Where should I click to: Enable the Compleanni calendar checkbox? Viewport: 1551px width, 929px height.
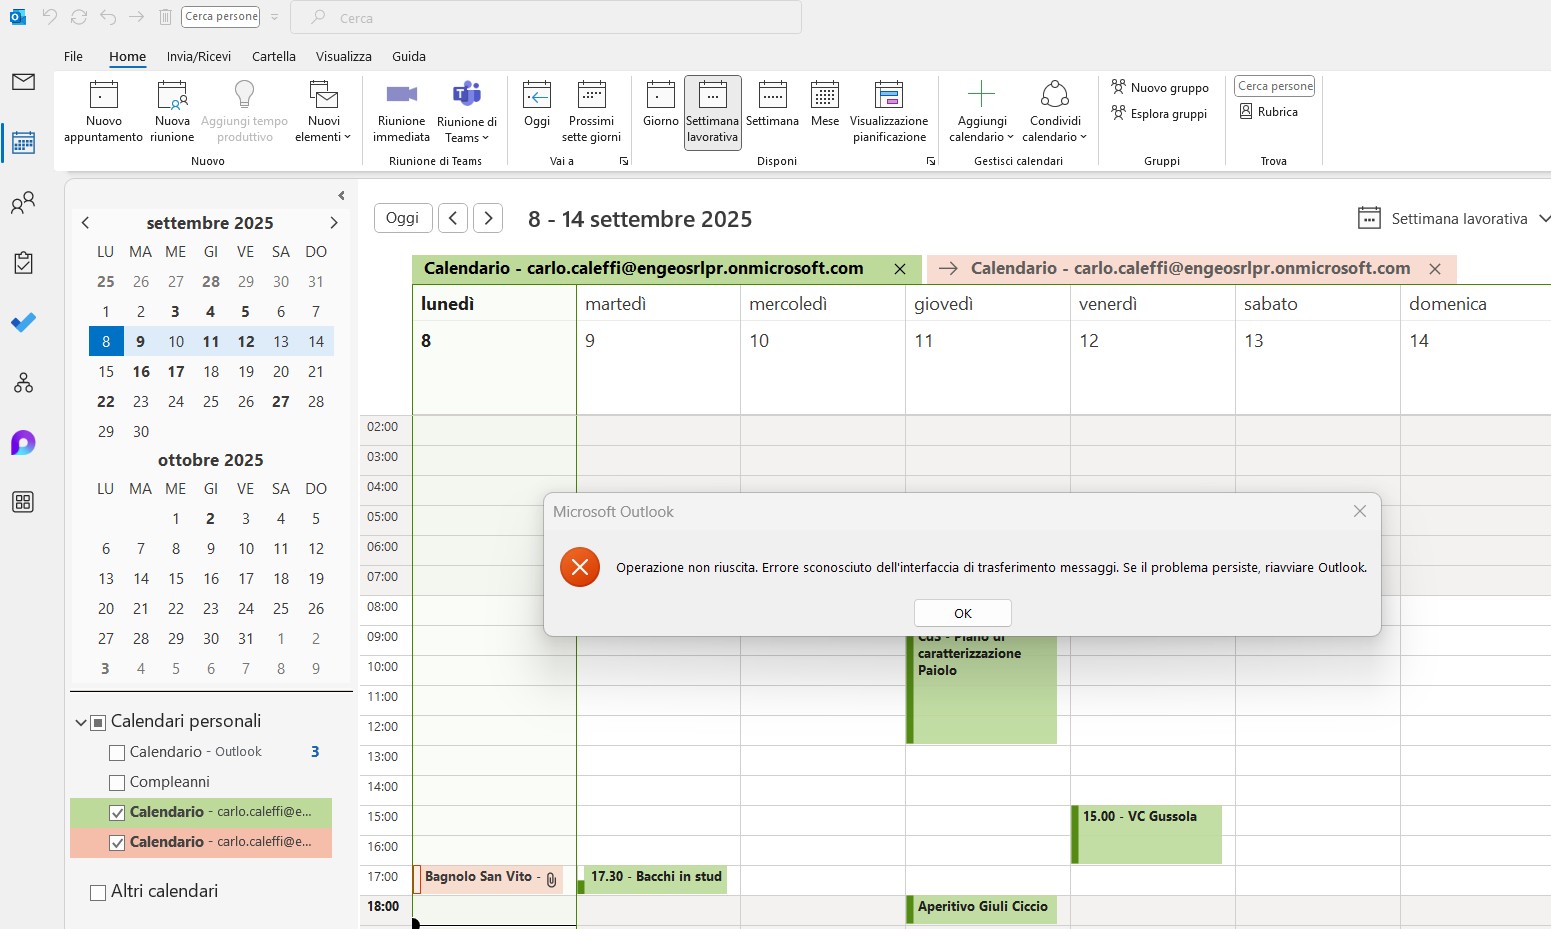[x=117, y=783]
